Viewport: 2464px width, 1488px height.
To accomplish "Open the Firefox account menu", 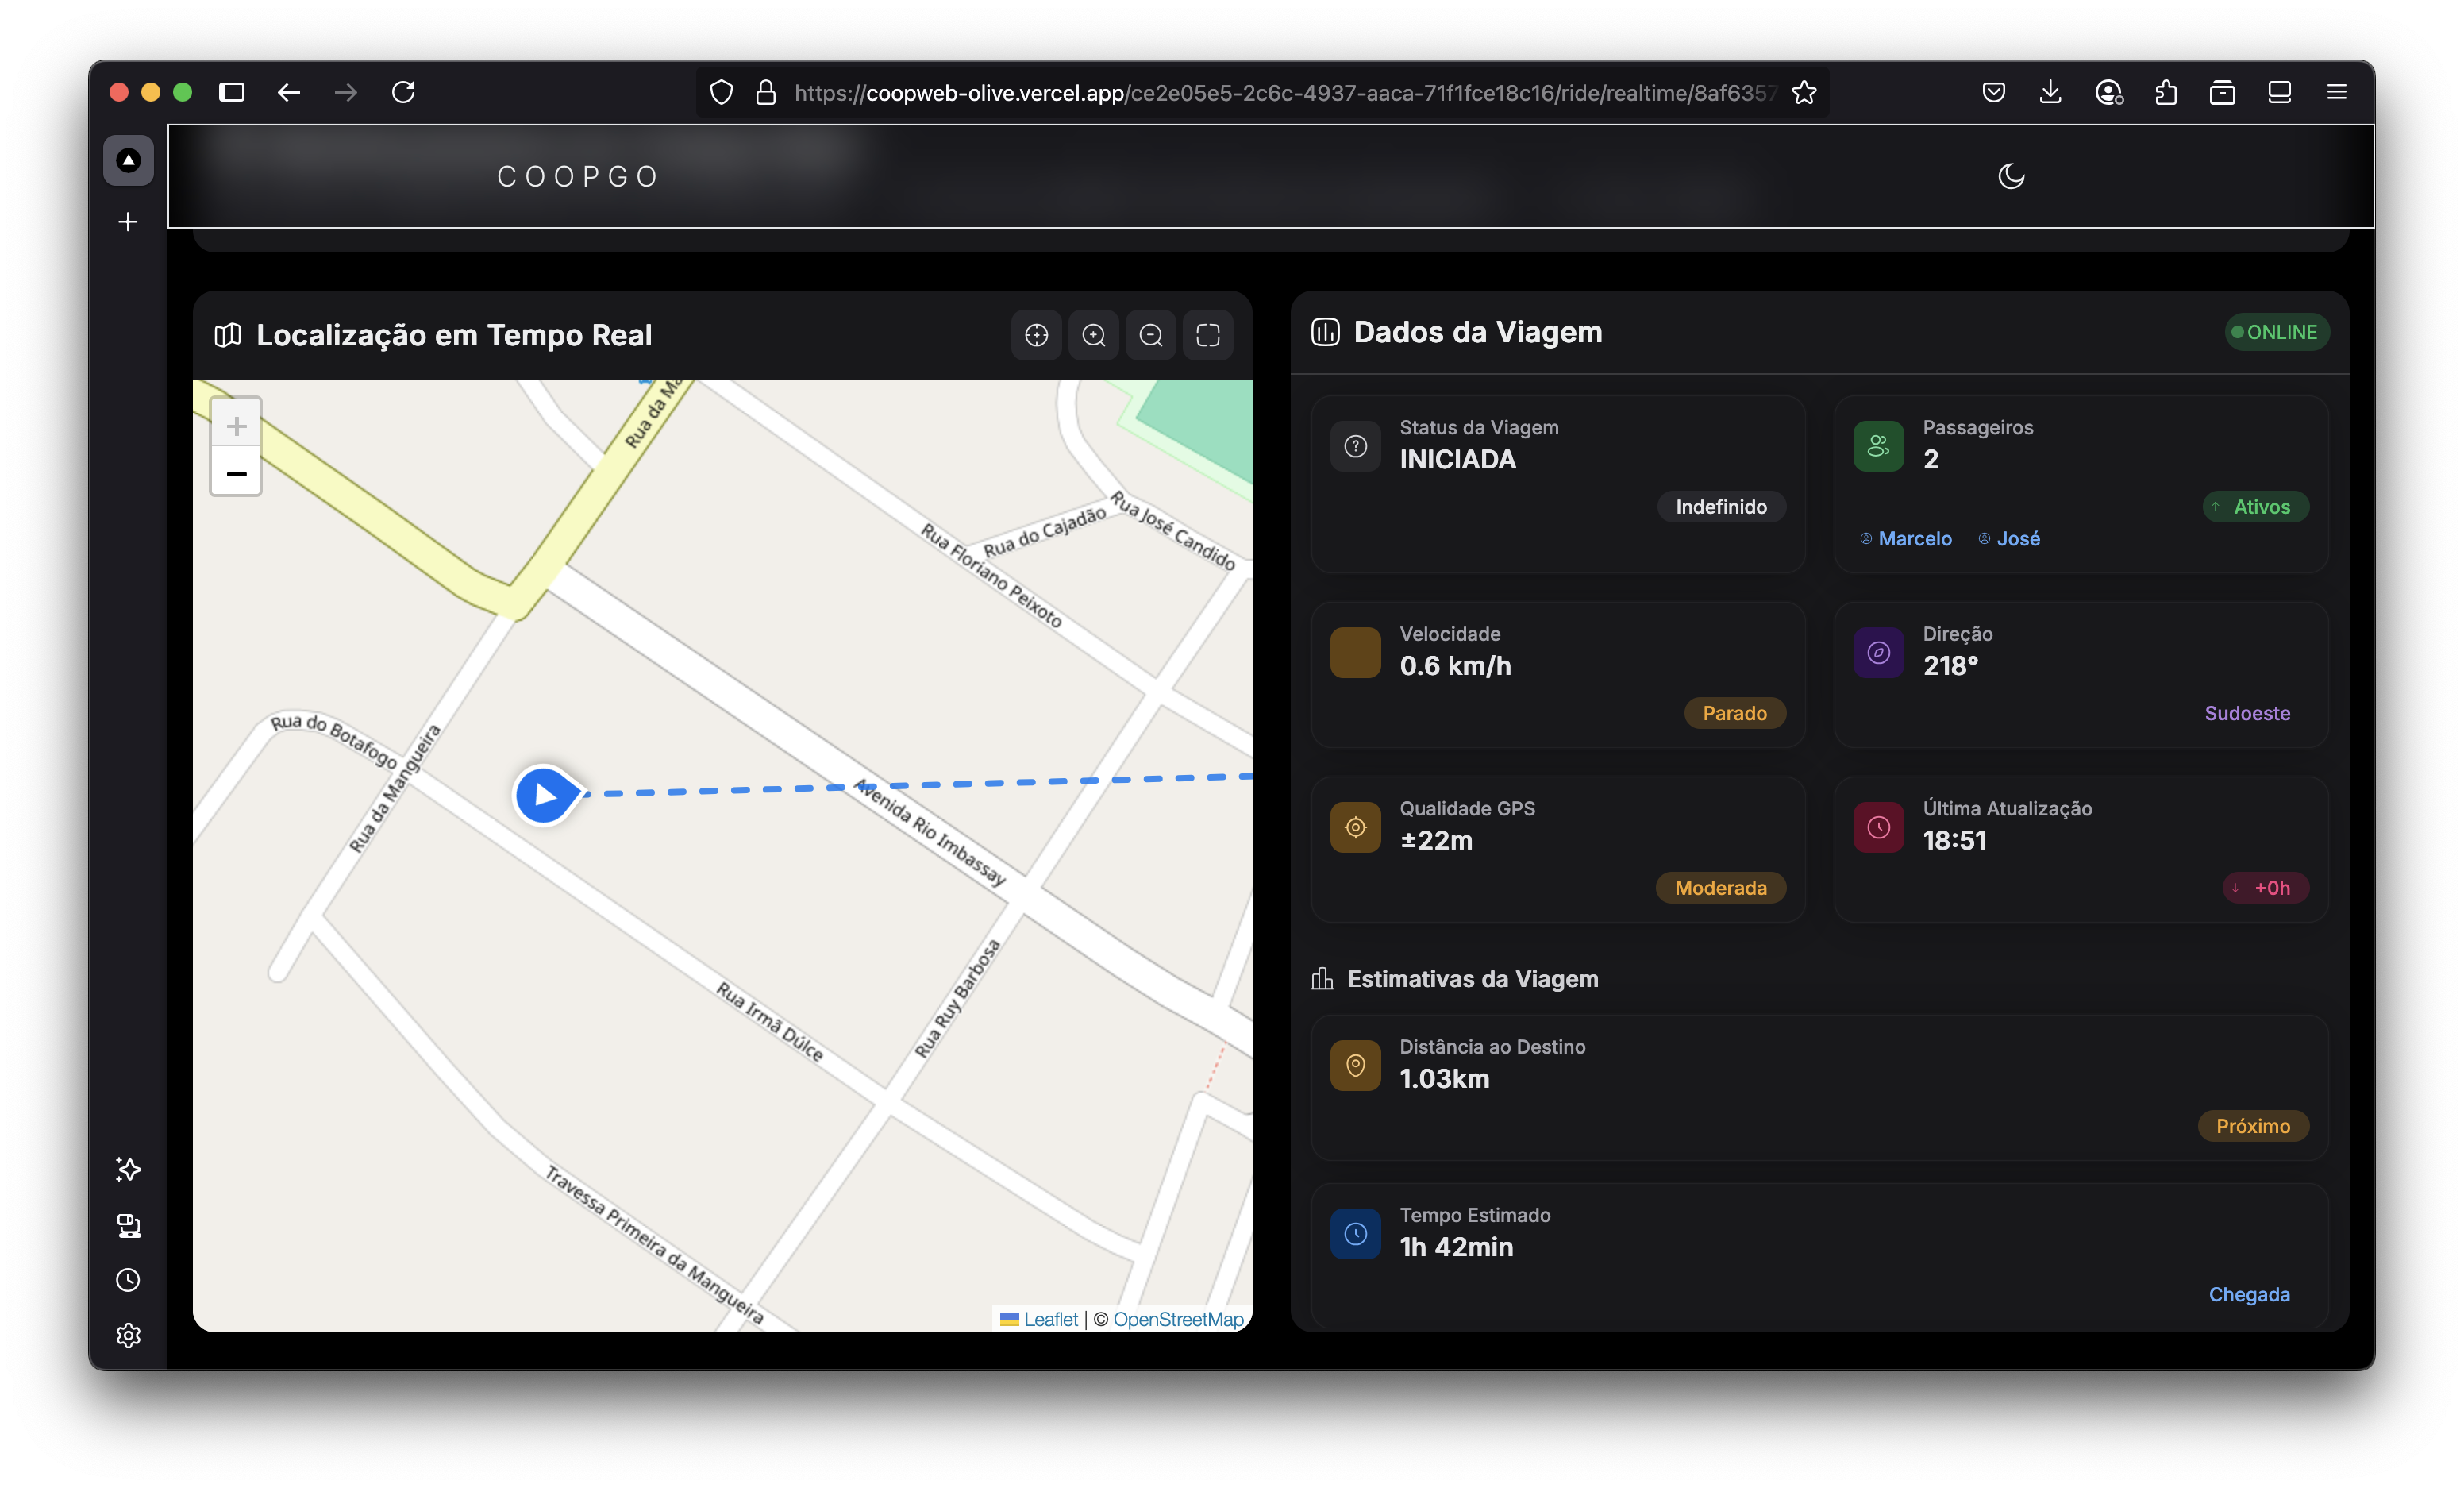I will (x=2108, y=92).
